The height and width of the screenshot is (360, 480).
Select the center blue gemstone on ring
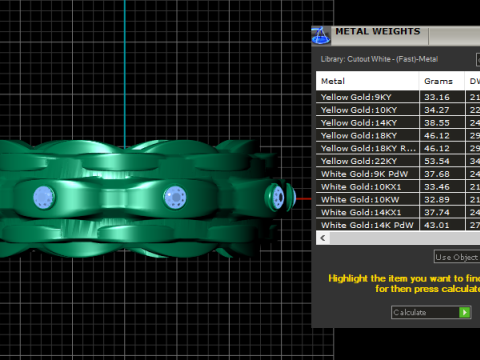tap(175, 197)
